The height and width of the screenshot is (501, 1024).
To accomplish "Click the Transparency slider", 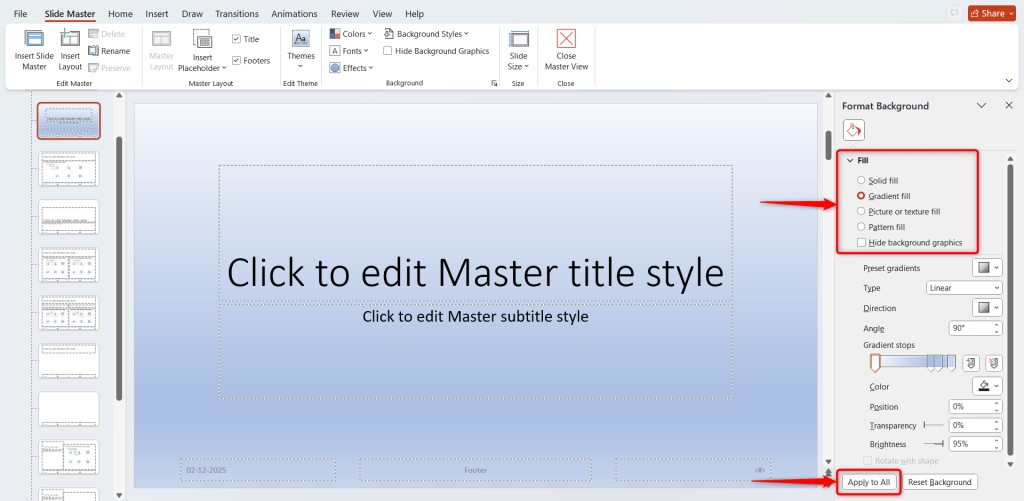I will point(934,425).
